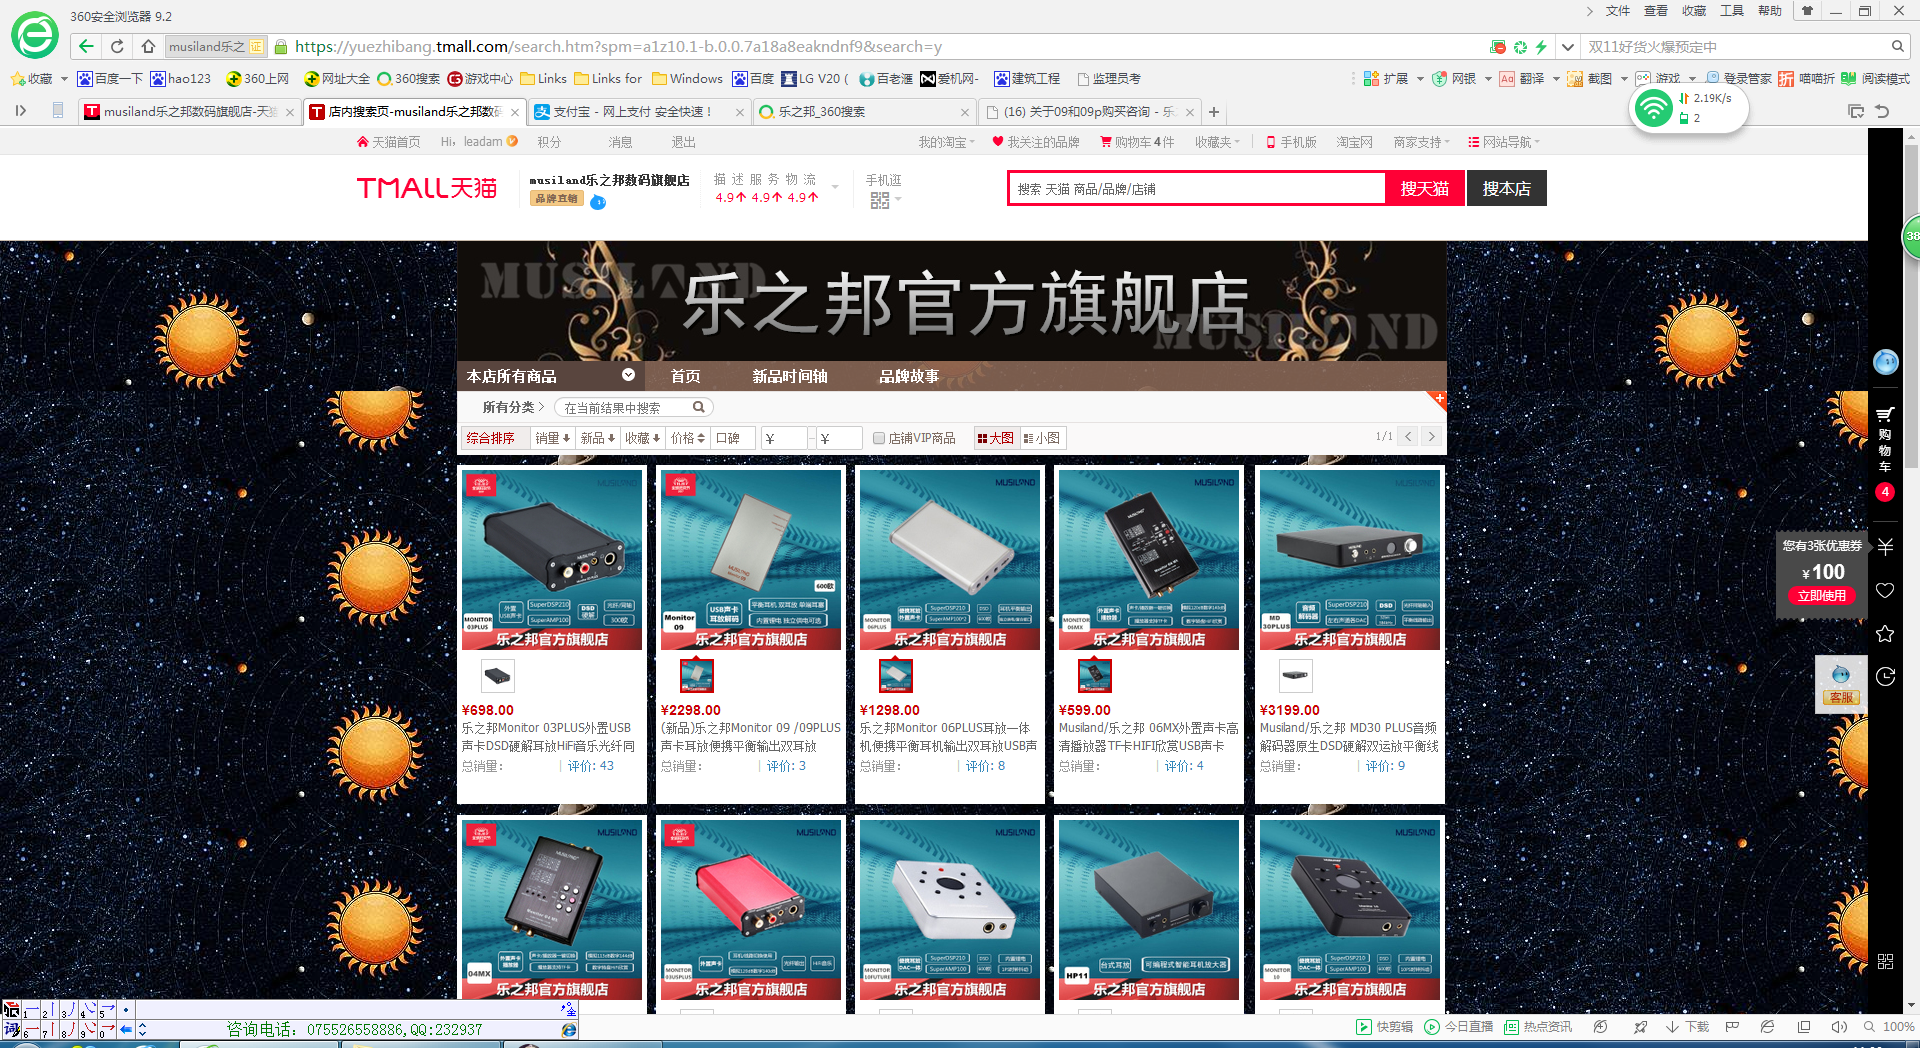Check the 店铺VIP商品 checkbox
1920x1048 pixels.
click(877, 438)
